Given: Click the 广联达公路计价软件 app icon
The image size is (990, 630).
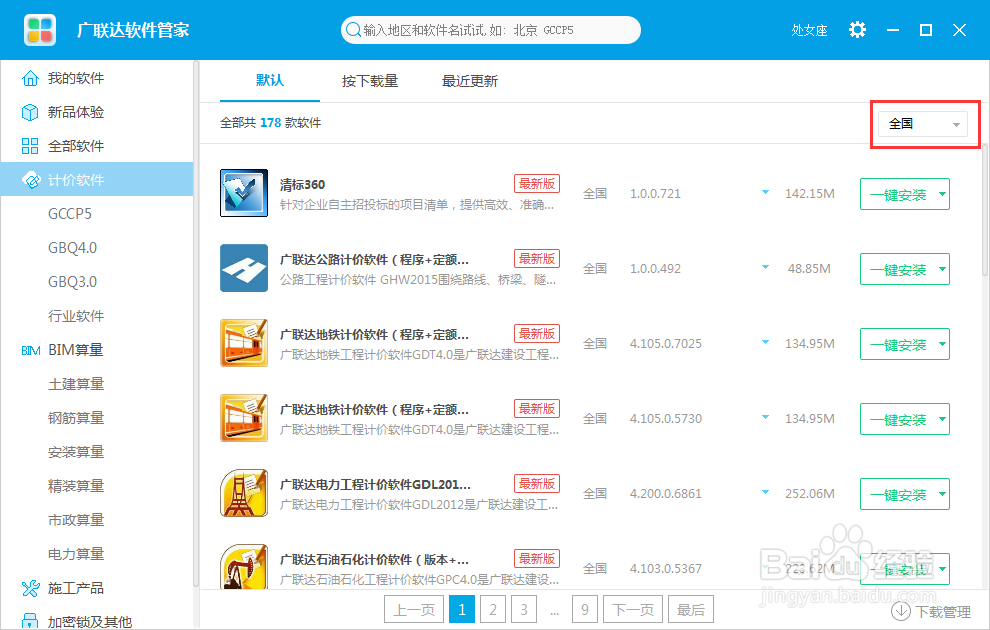Looking at the screenshot, I should click(244, 268).
